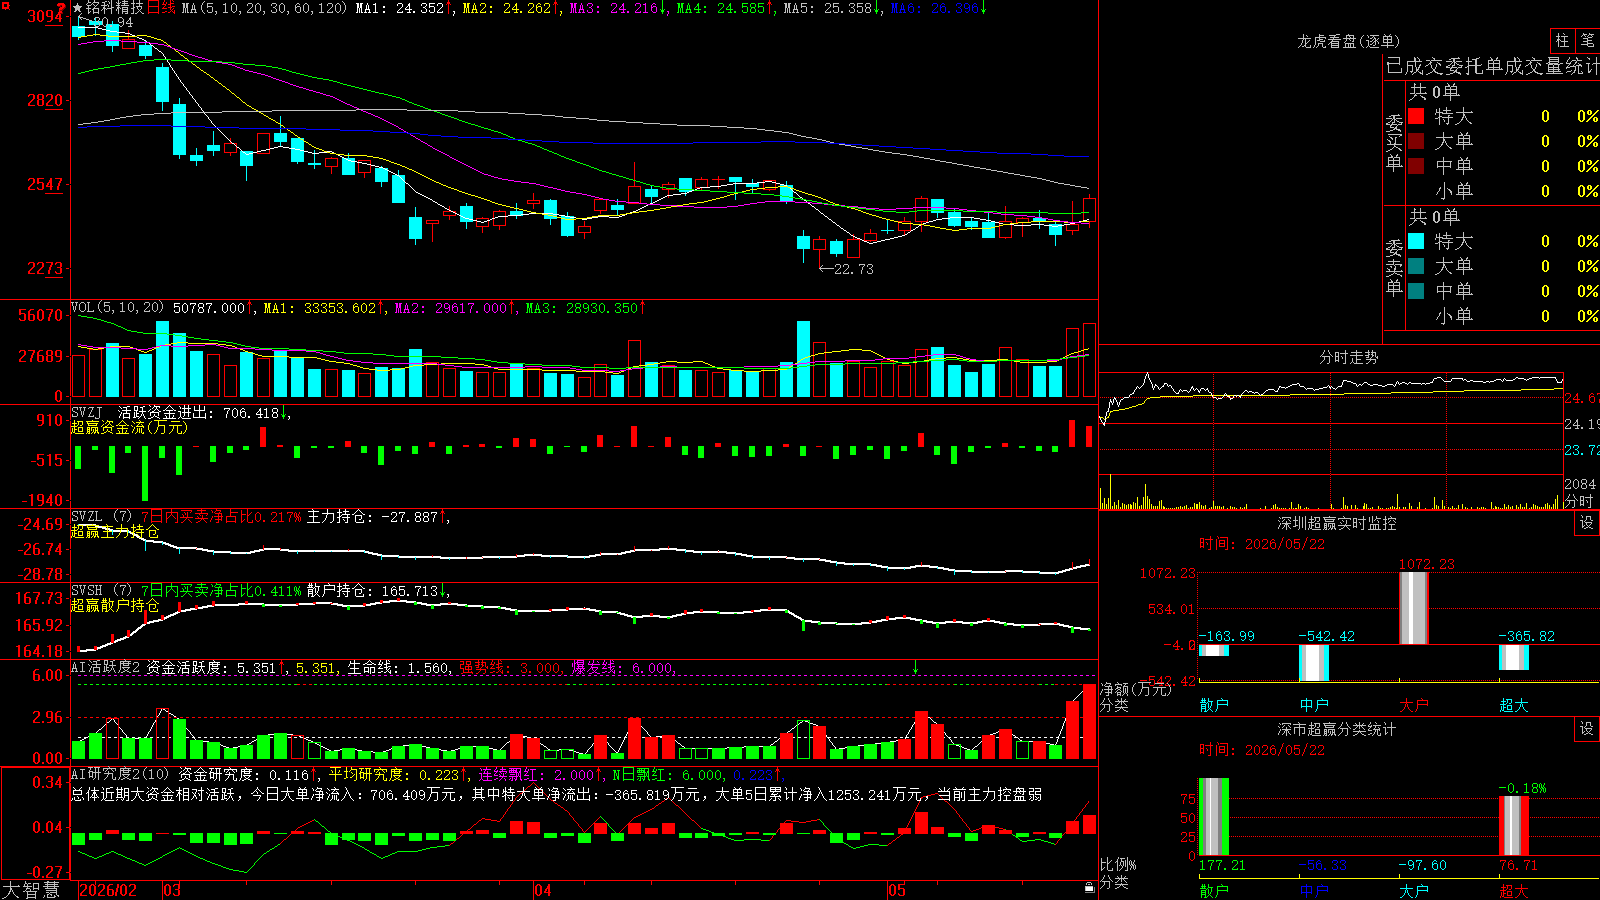Click the MA(5,10,20,30,60,120) indicator parameters

pos(264,8)
